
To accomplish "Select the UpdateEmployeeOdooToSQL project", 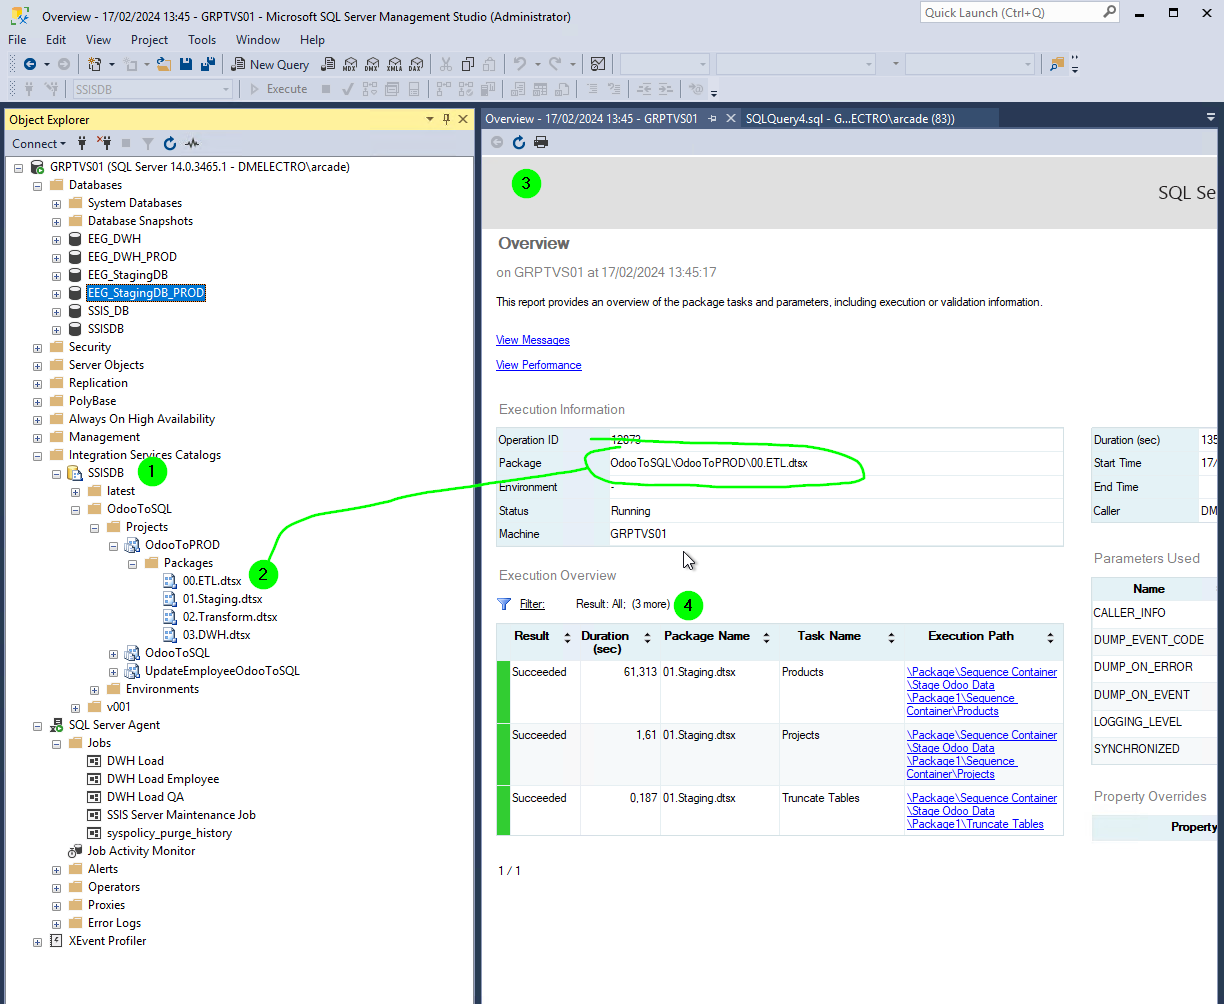I will pyautogui.click(x=222, y=671).
